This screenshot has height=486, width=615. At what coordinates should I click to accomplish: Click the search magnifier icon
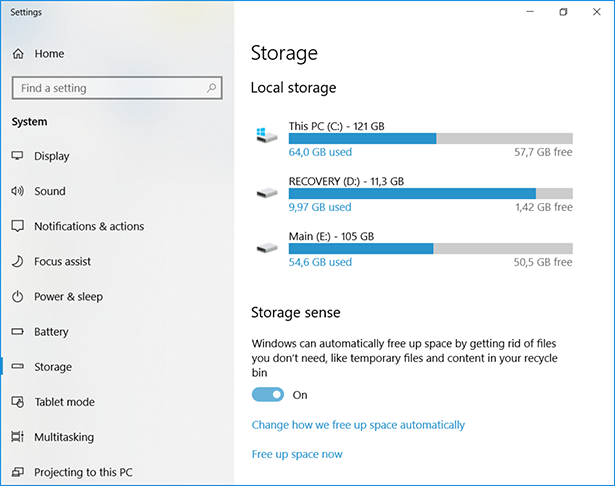click(211, 88)
